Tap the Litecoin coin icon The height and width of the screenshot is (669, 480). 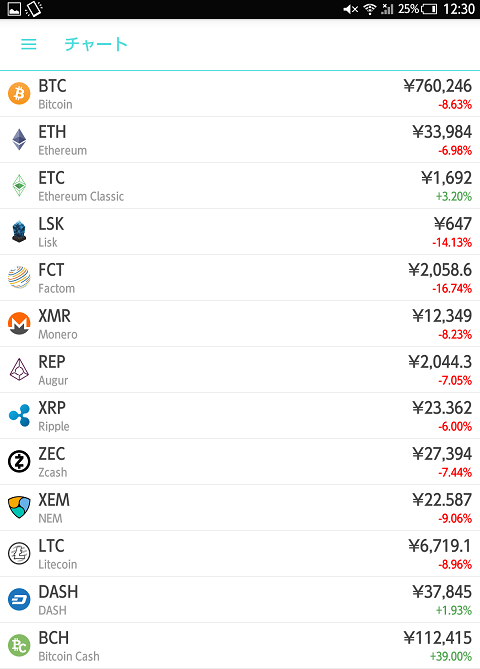19,553
